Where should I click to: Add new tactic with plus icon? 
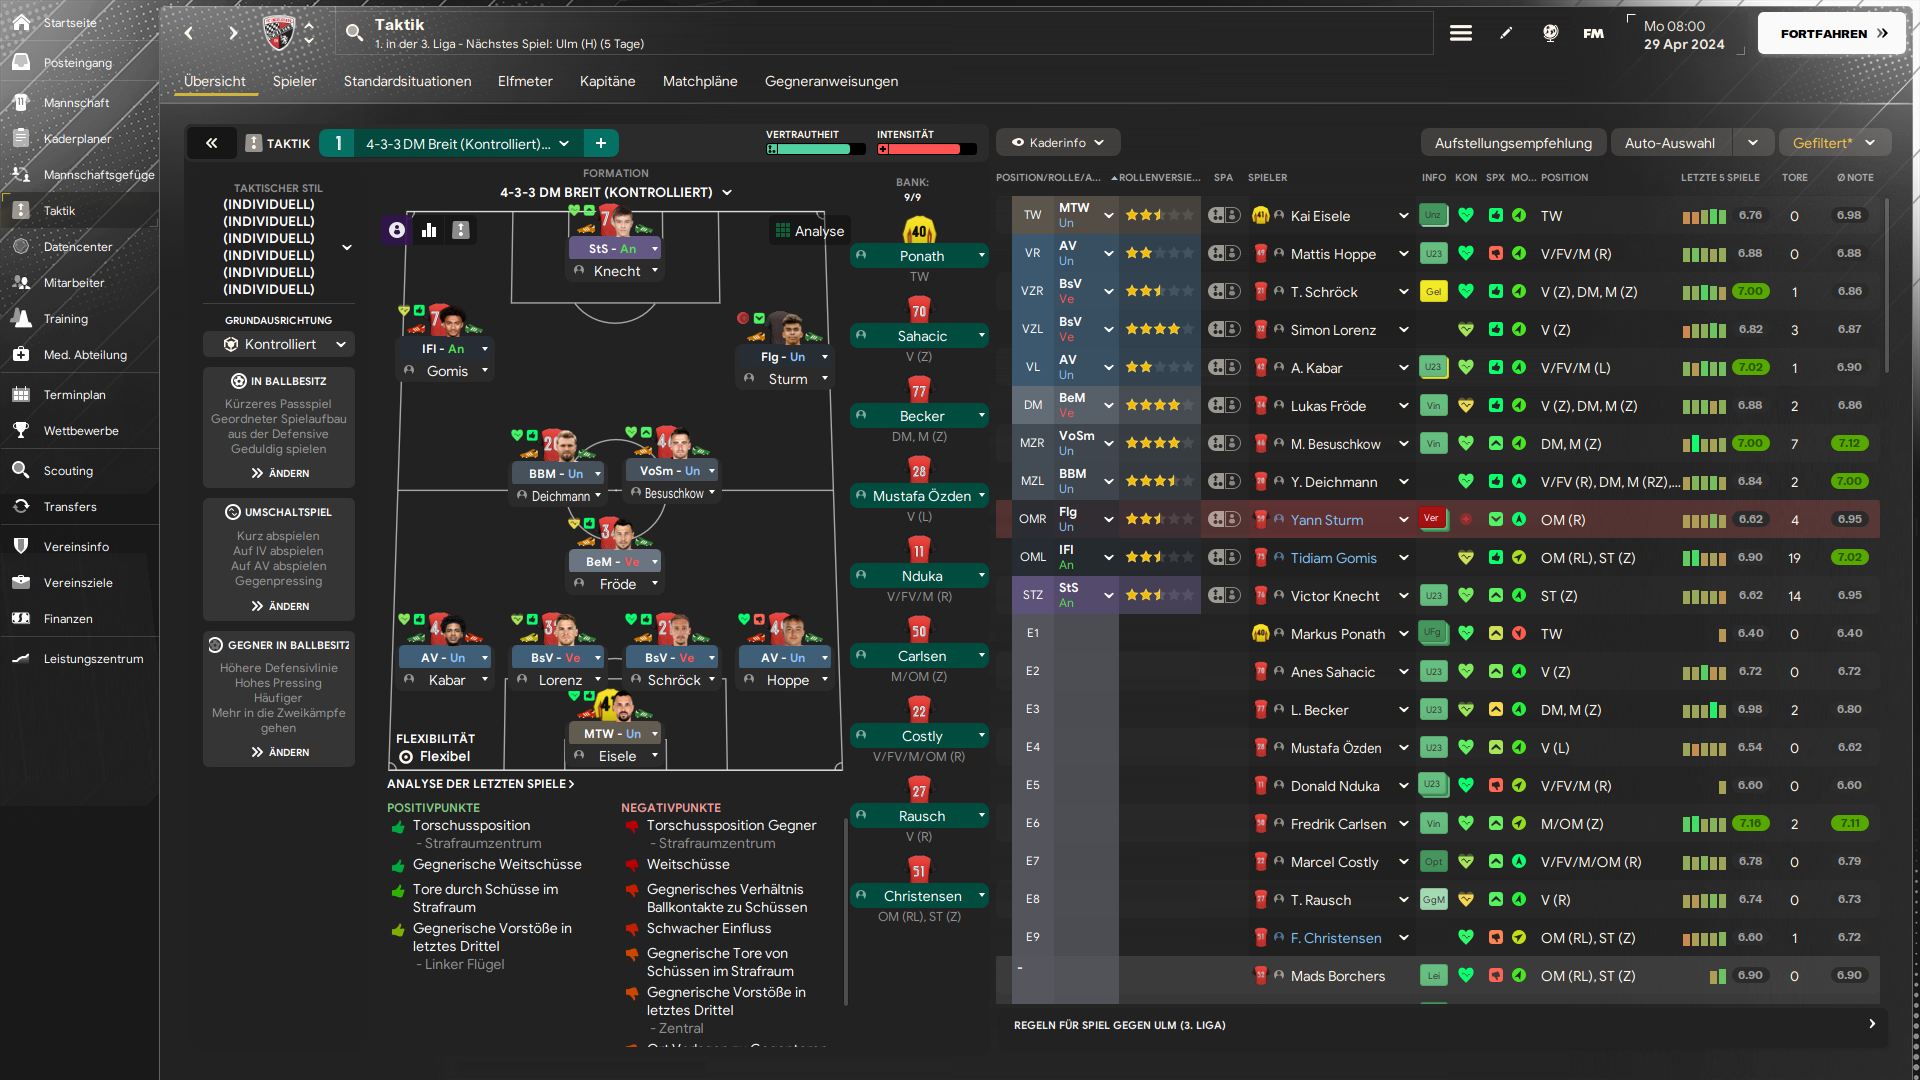coord(601,143)
